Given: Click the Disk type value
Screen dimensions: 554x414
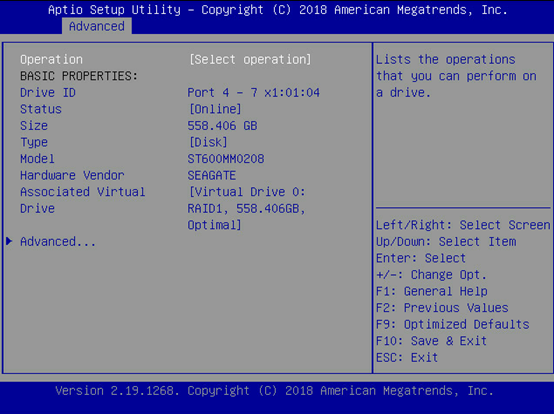Looking at the screenshot, I should (208, 142).
